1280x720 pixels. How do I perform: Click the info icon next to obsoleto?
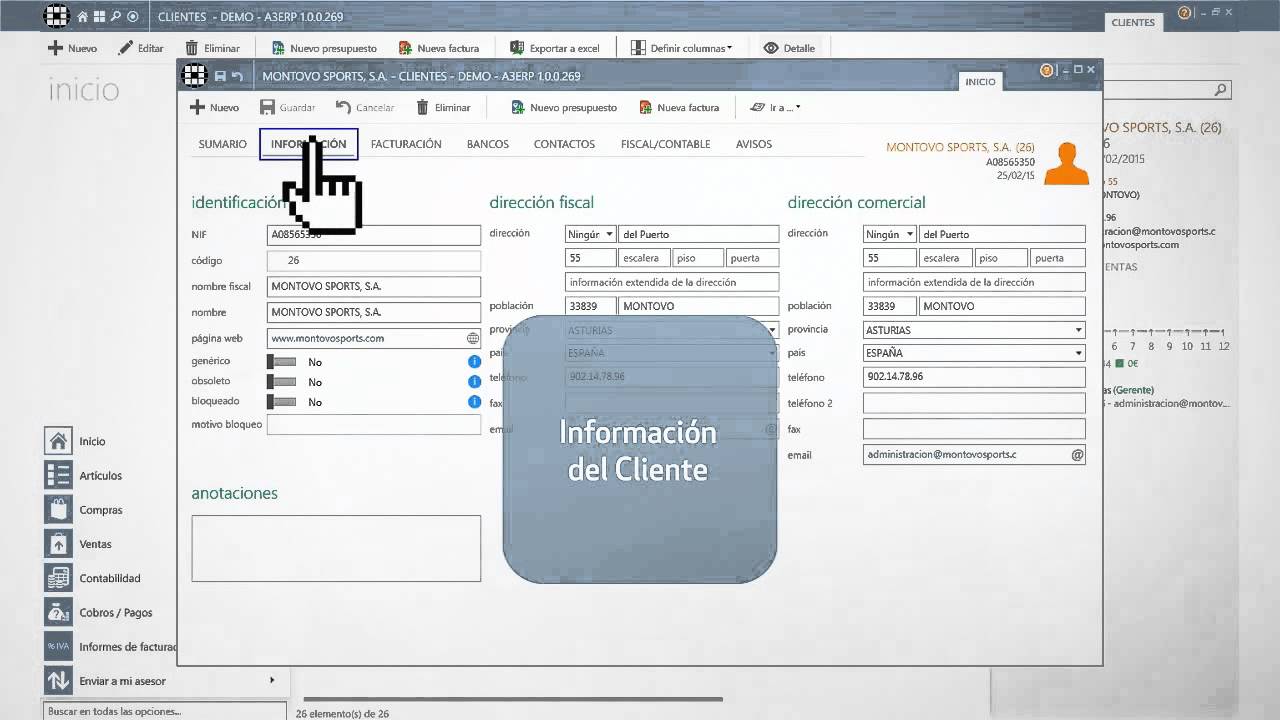tap(475, 381)
